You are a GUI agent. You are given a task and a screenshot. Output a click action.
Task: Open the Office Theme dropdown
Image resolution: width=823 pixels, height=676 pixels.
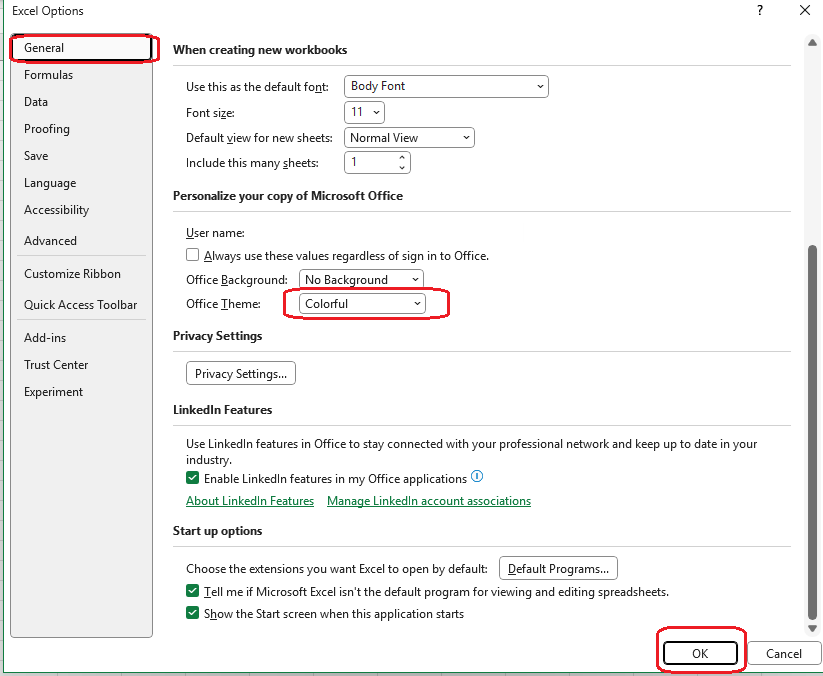[x=362, y=303]
